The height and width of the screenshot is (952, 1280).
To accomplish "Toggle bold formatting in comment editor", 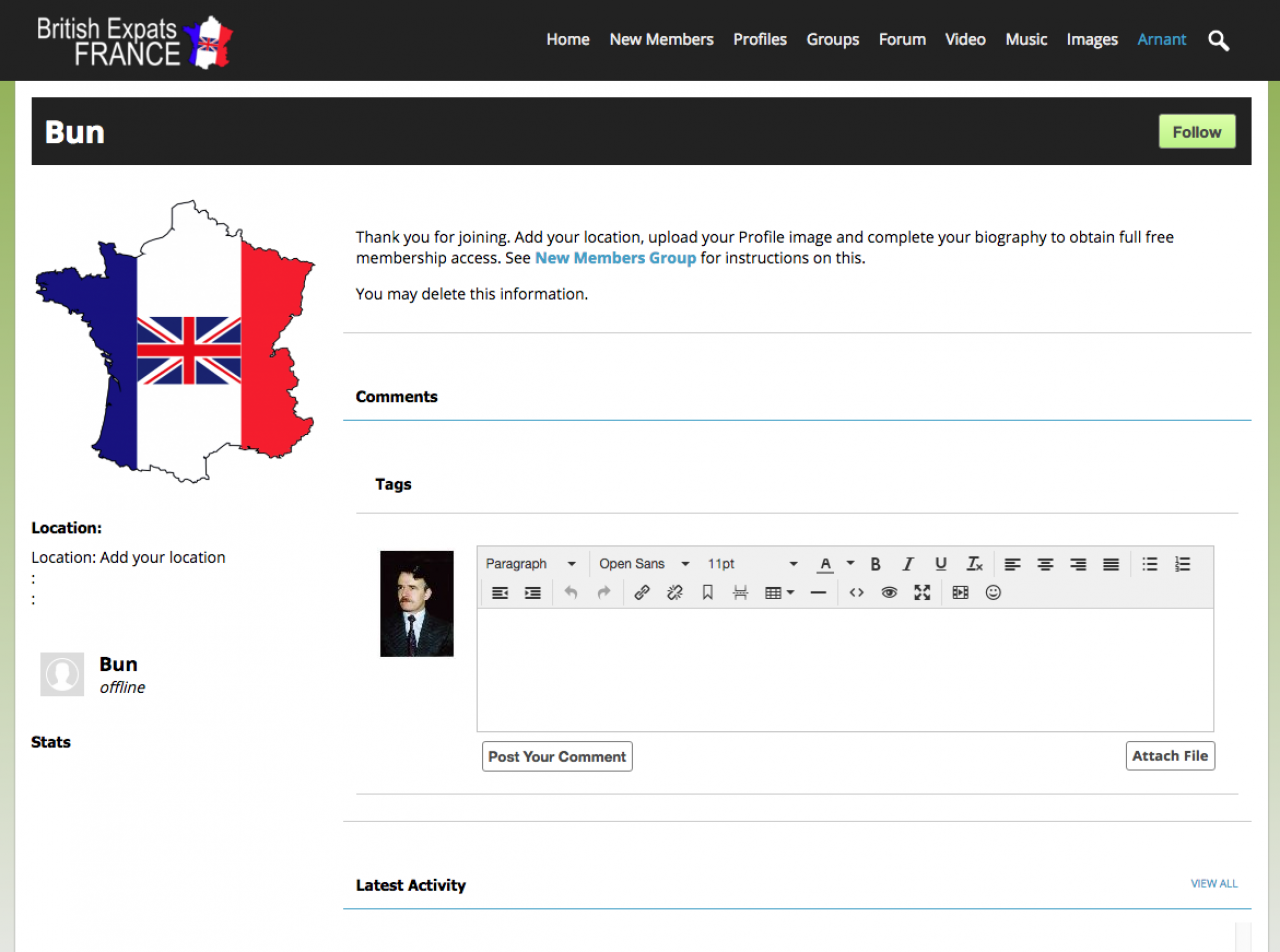I will [875, 564].
